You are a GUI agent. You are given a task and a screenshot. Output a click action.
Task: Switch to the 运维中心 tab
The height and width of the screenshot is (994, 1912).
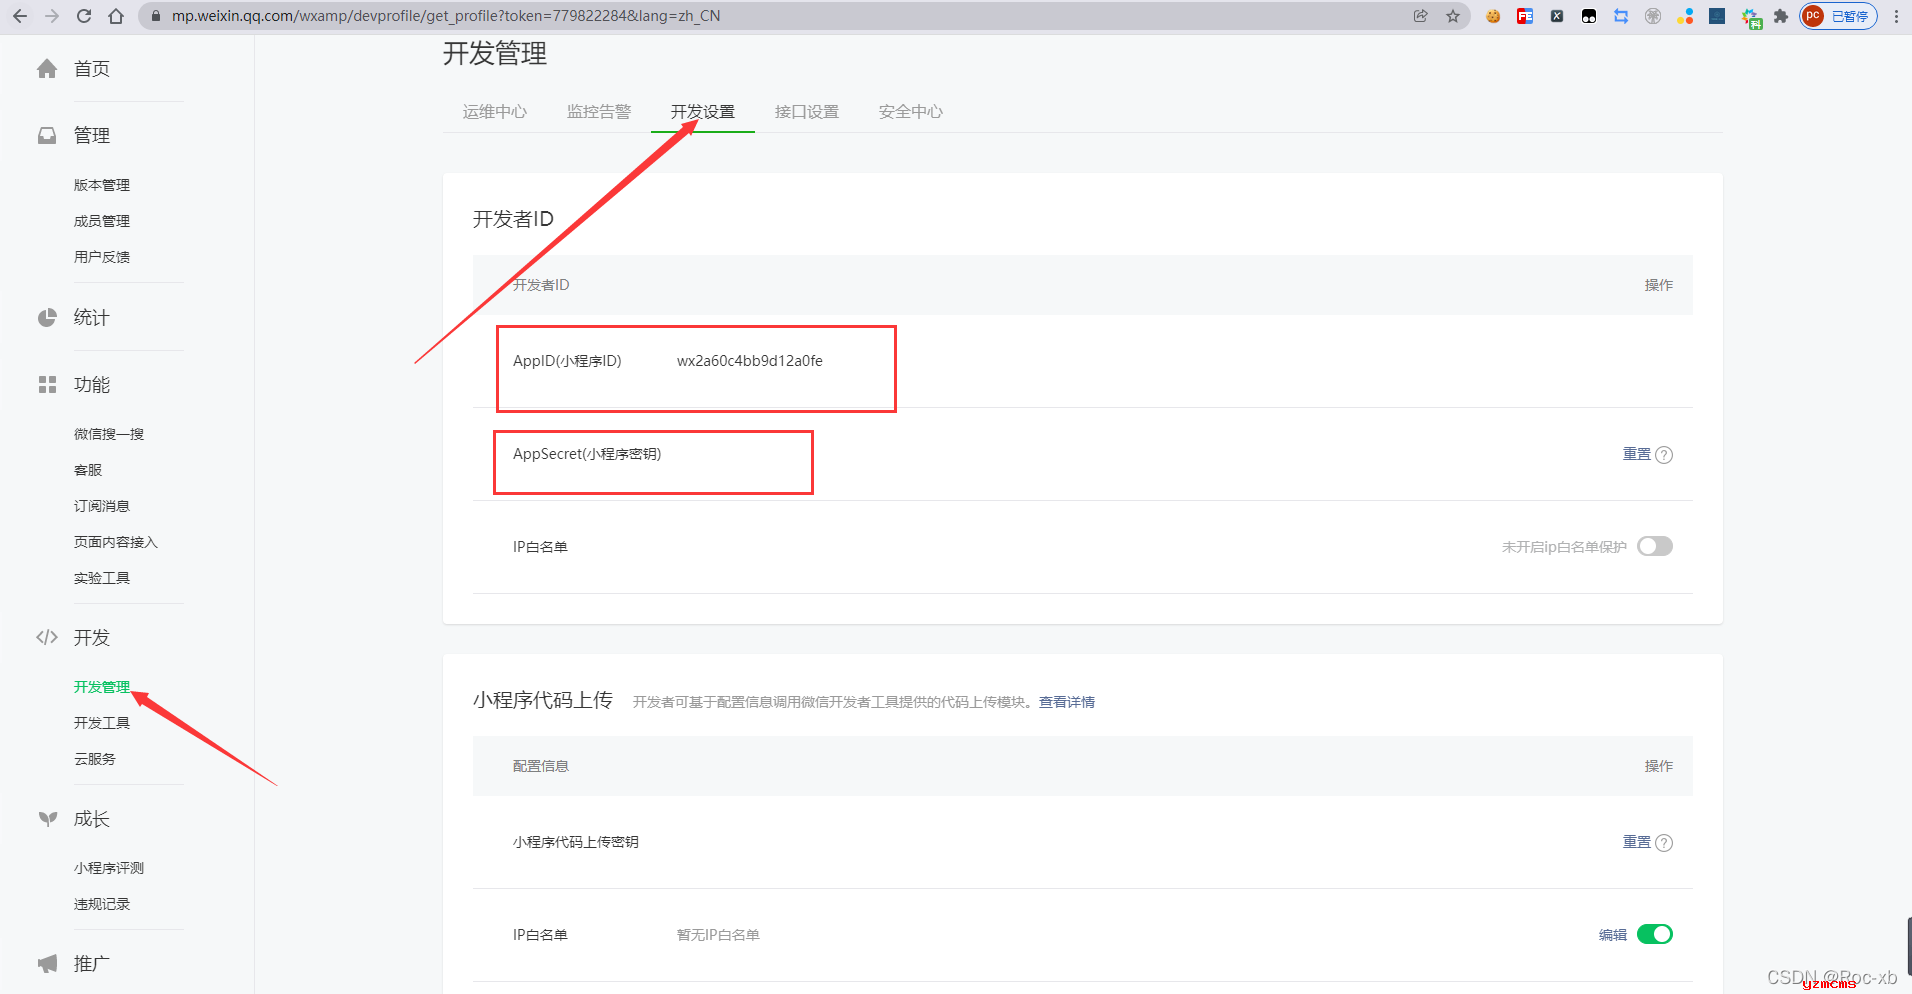tap(495, 112)
